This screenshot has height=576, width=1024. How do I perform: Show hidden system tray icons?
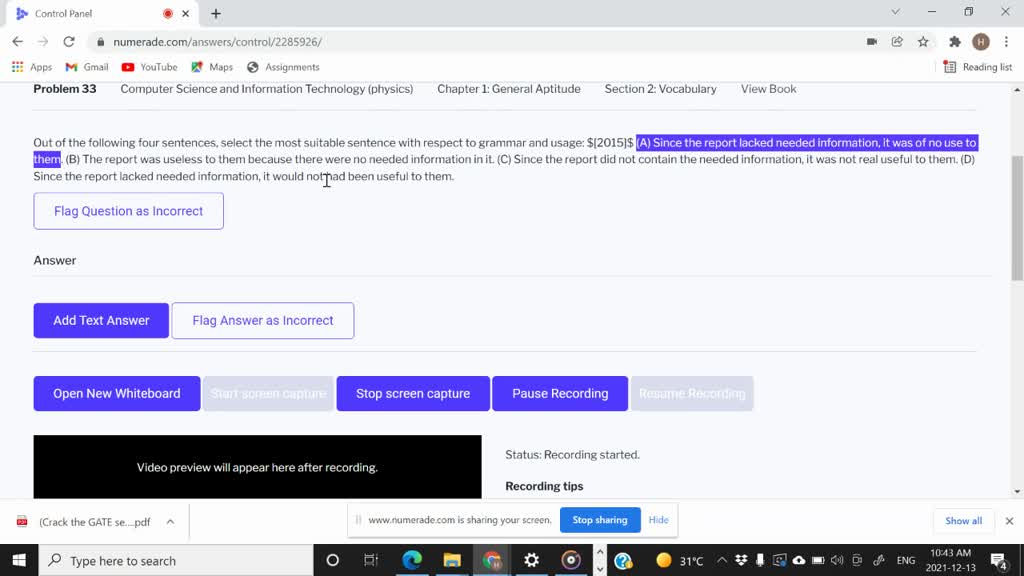click(722, 560)
